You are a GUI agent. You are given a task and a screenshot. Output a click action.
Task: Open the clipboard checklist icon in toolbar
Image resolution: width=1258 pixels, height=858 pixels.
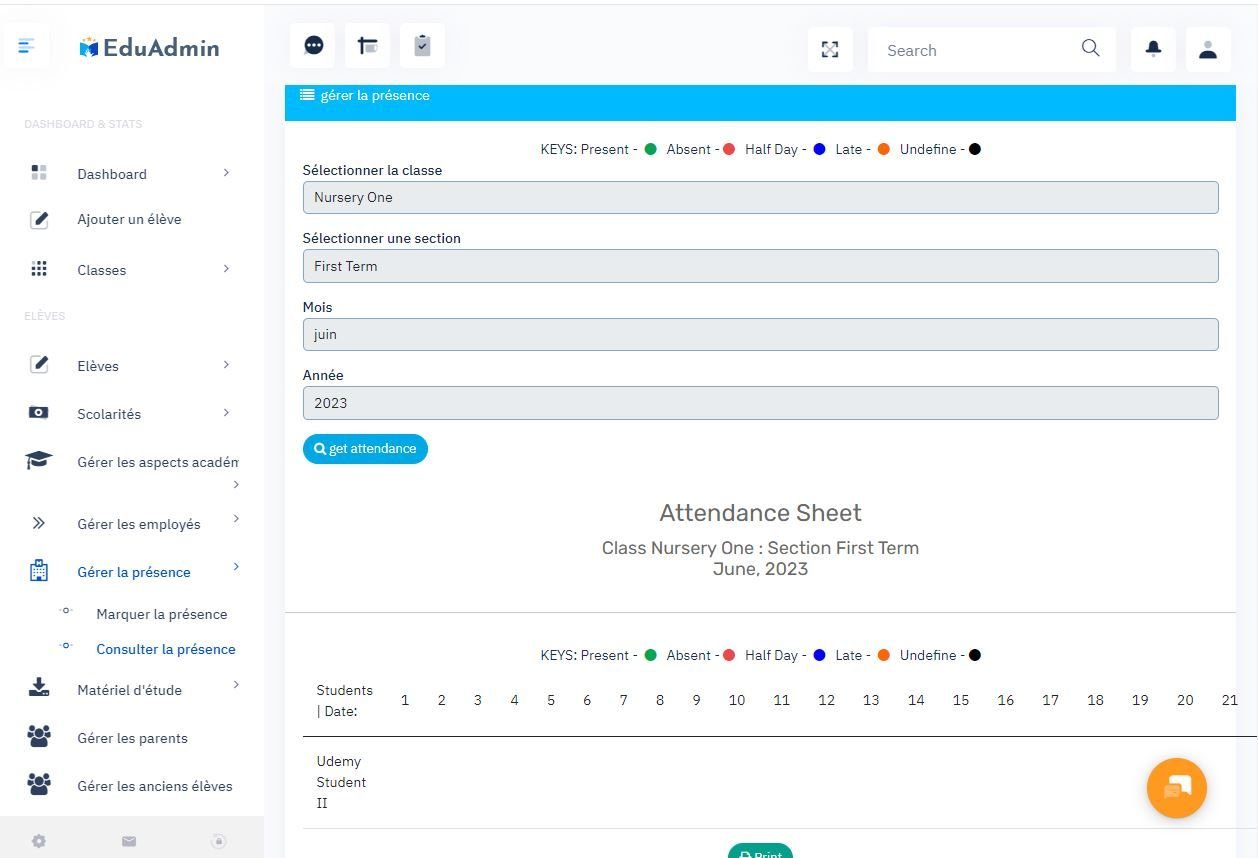point(422,46)
